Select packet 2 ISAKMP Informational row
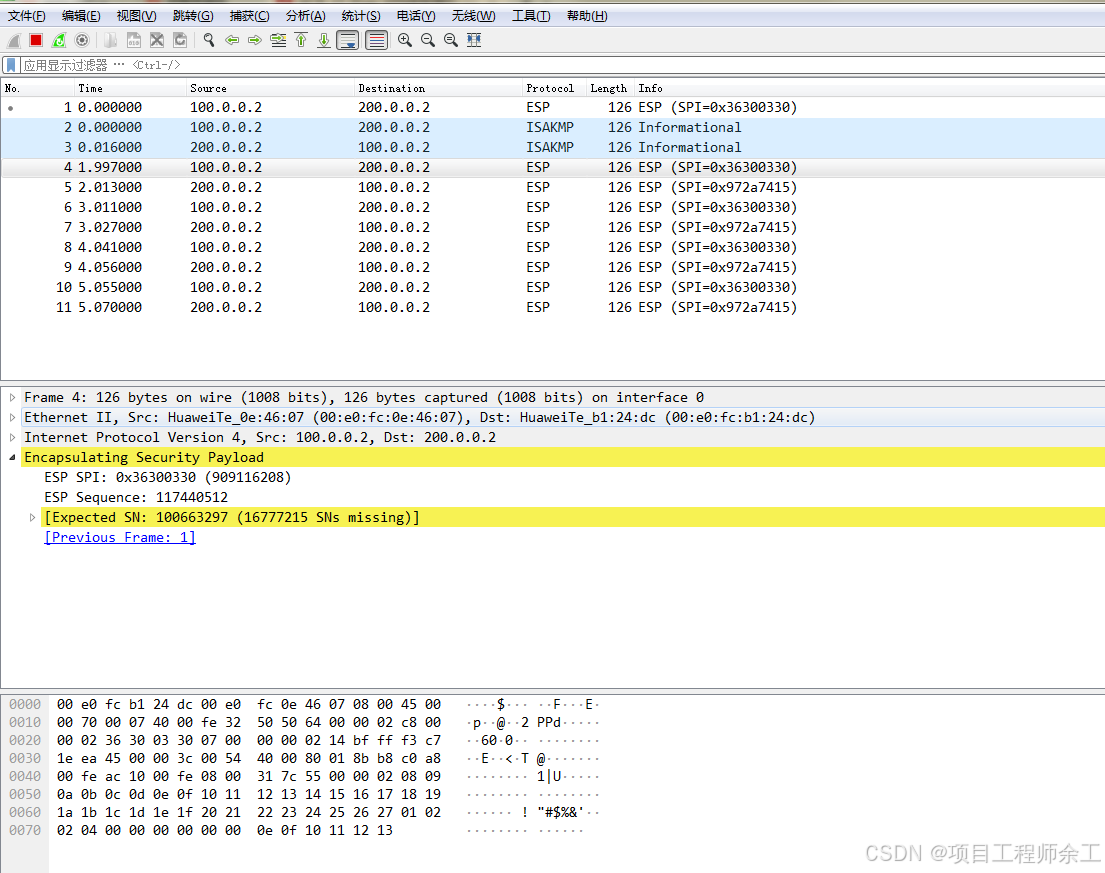 [x=552, y=127]
